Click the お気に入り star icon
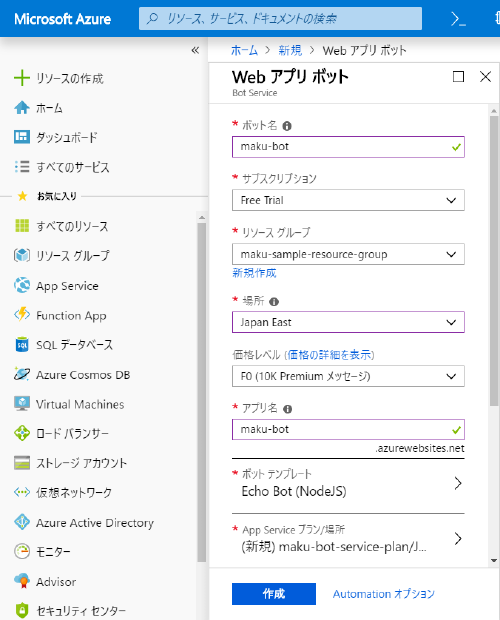Viewport: 500px width, 620px height. point(23,196)
